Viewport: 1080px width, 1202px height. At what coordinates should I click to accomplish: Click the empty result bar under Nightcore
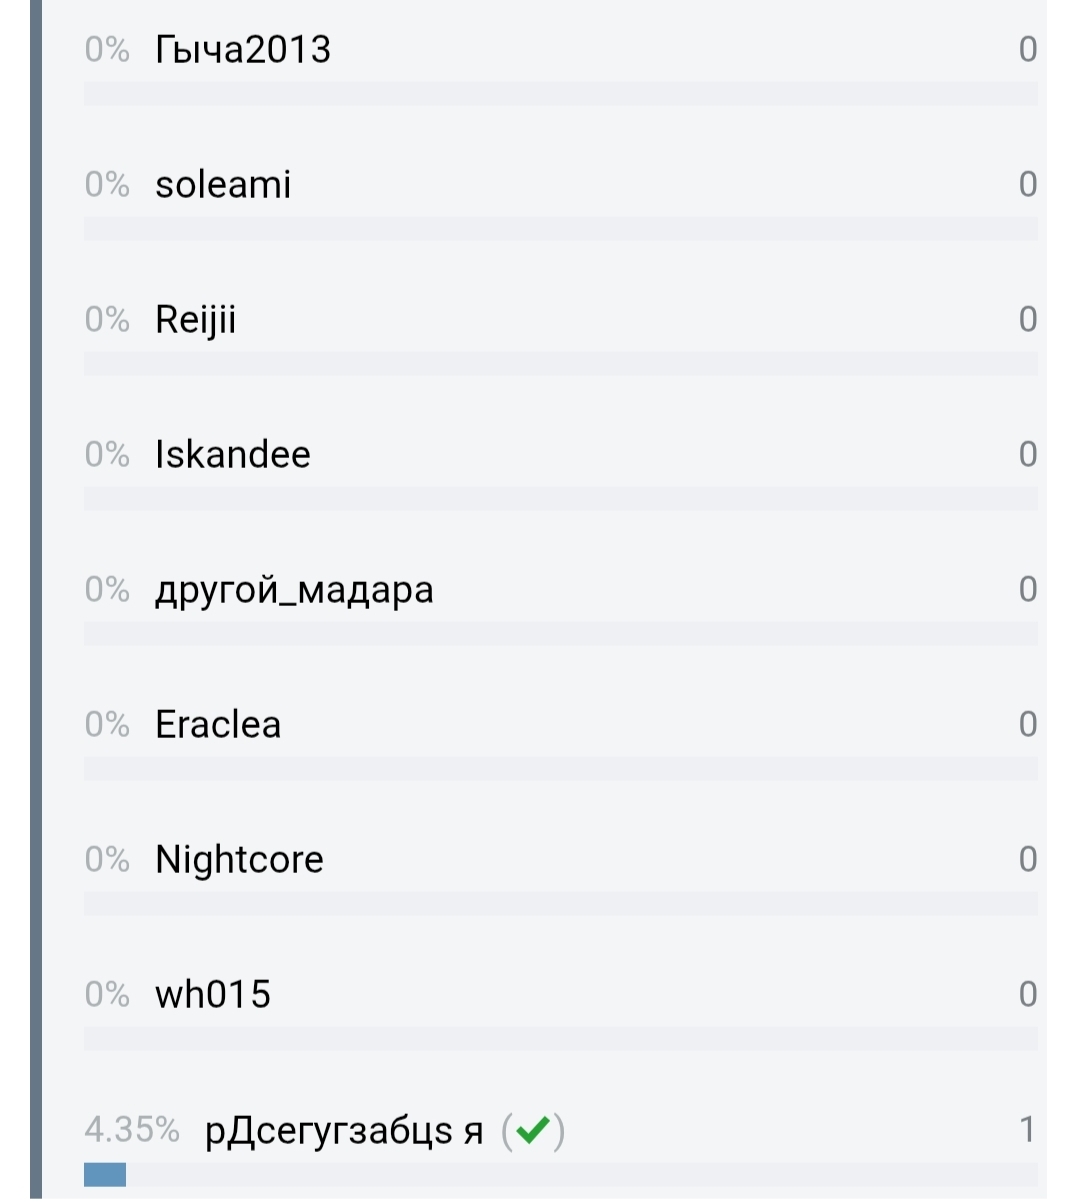coord(560,904)
